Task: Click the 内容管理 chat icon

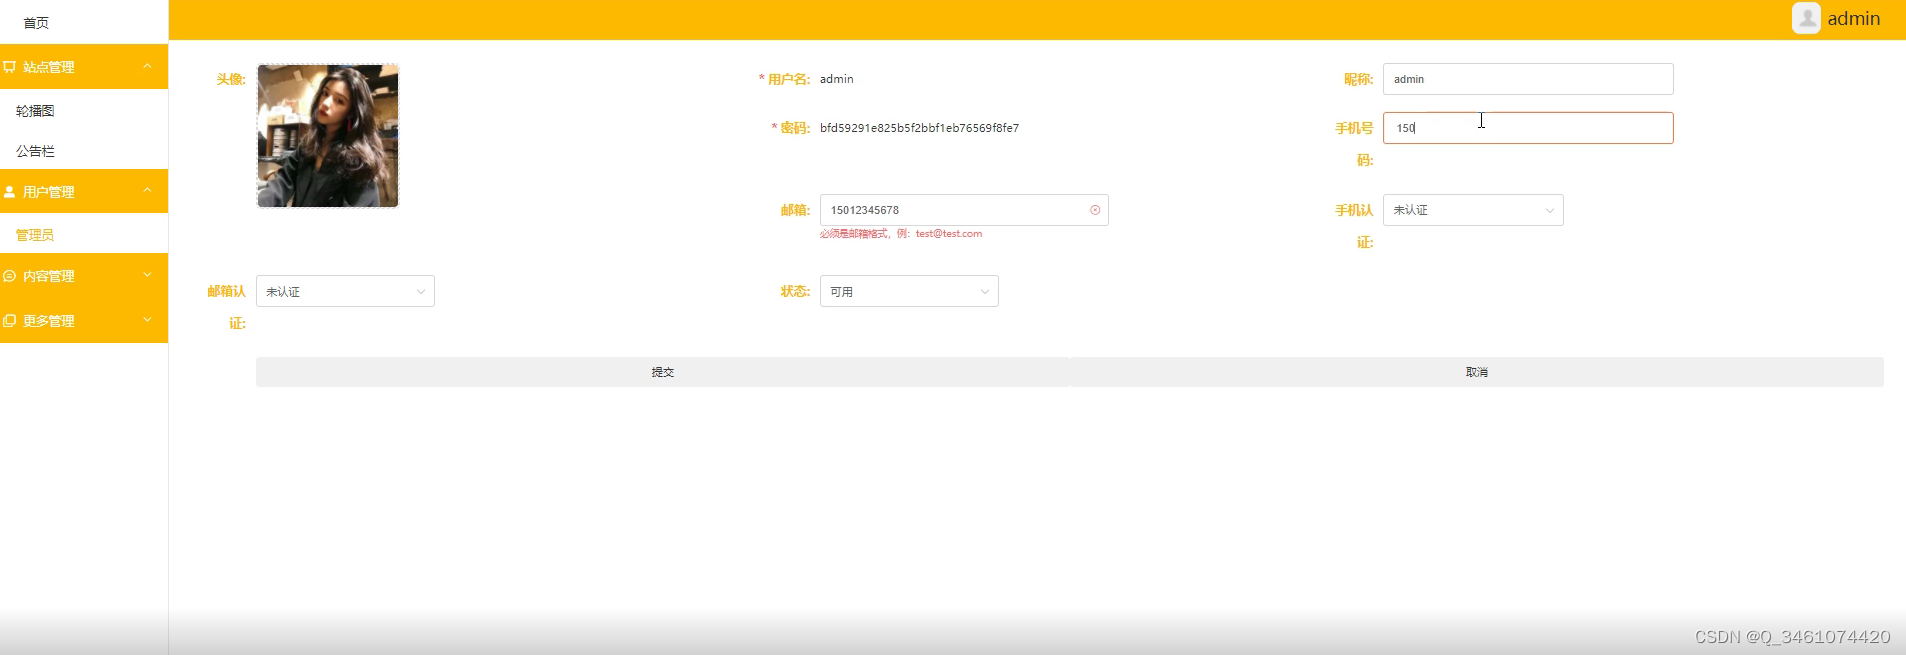Action: 9,276
